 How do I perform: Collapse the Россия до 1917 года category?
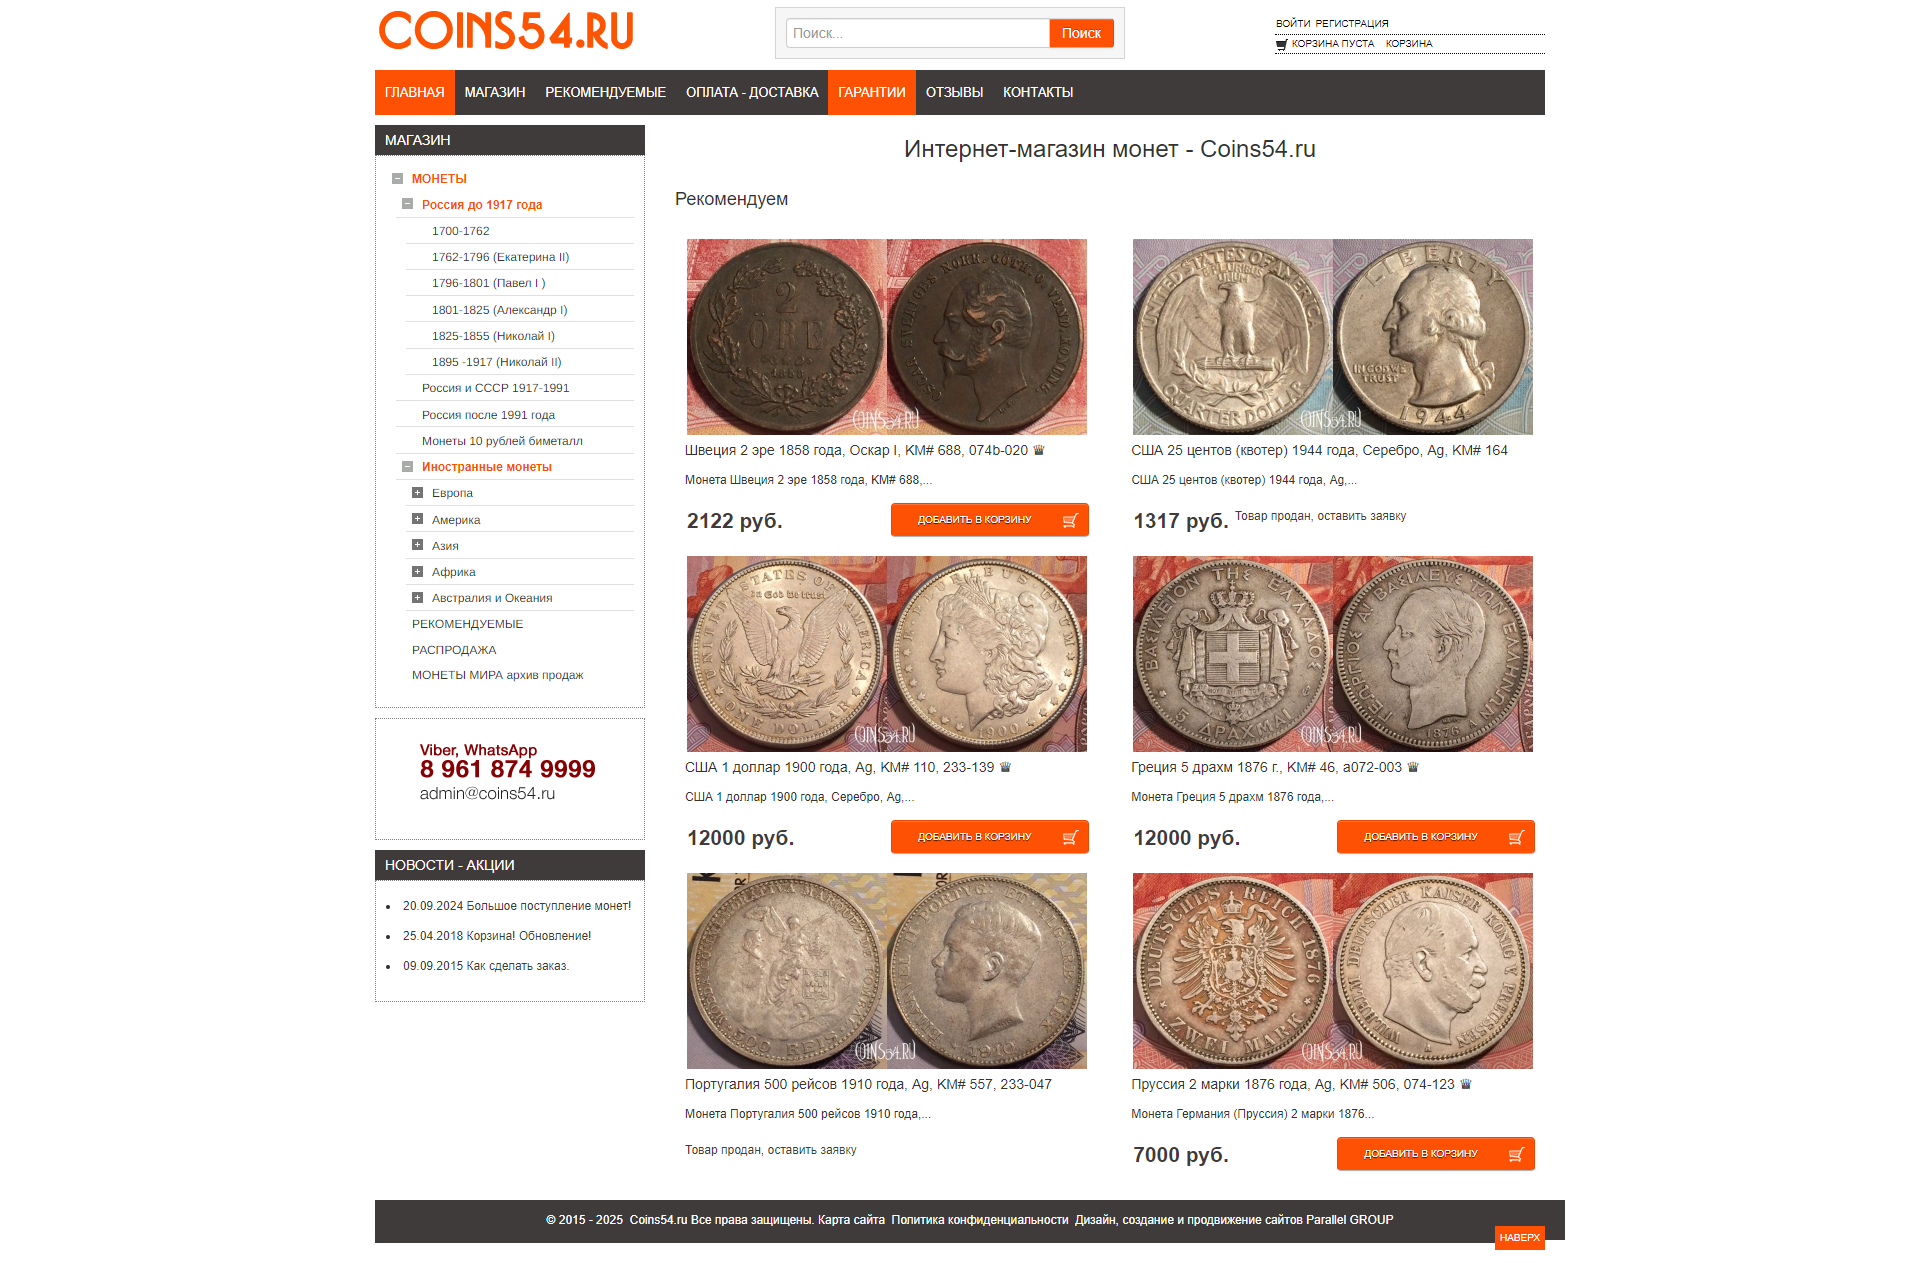(x=407, y=204)
